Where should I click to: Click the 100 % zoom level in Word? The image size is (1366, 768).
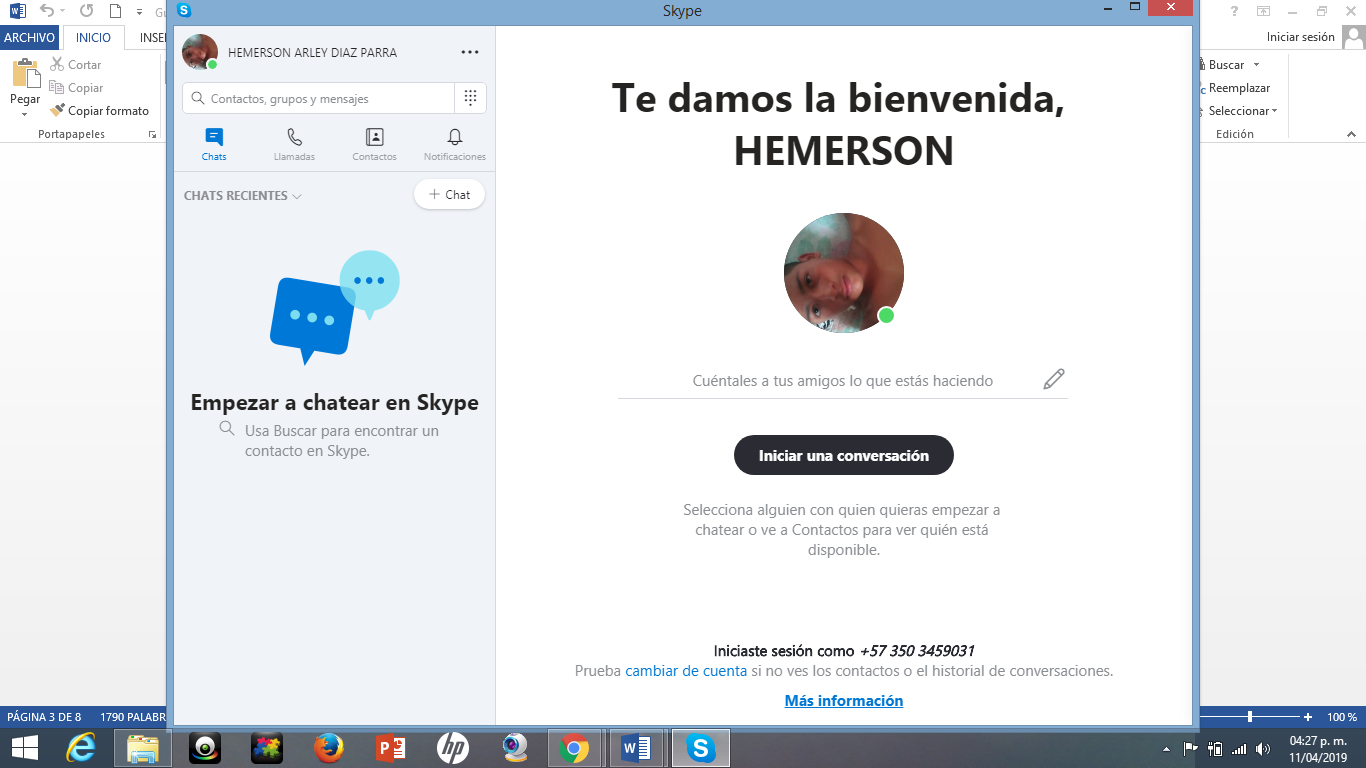1342,717
